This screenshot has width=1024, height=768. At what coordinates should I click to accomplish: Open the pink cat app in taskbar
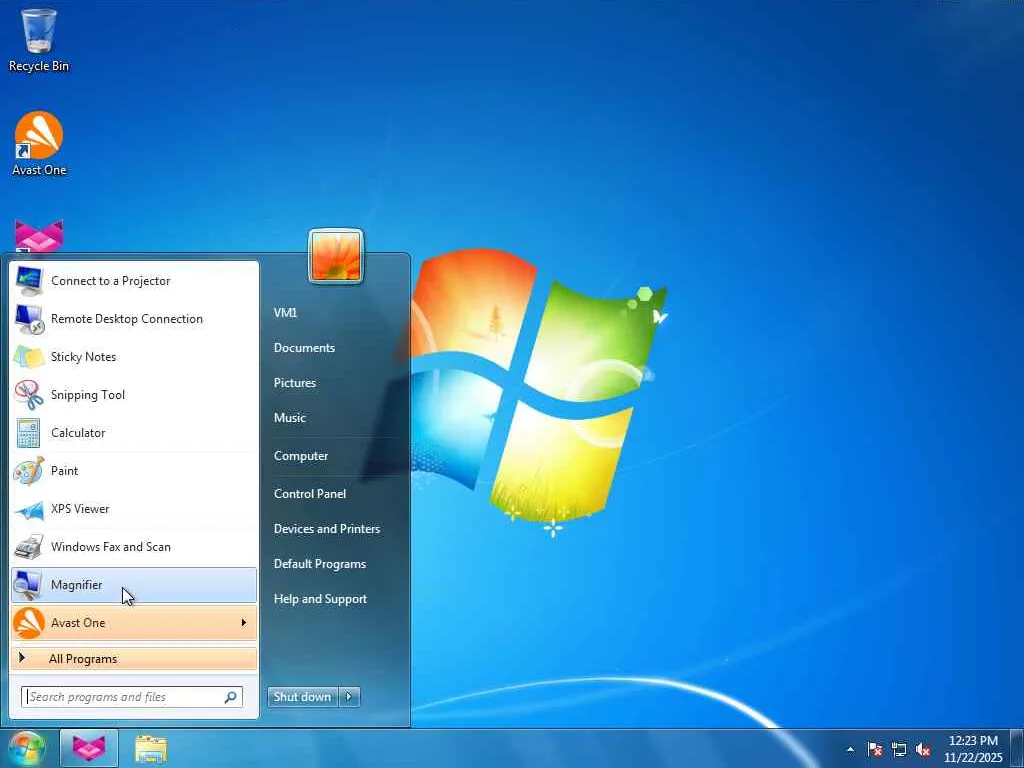click(89, 748)
